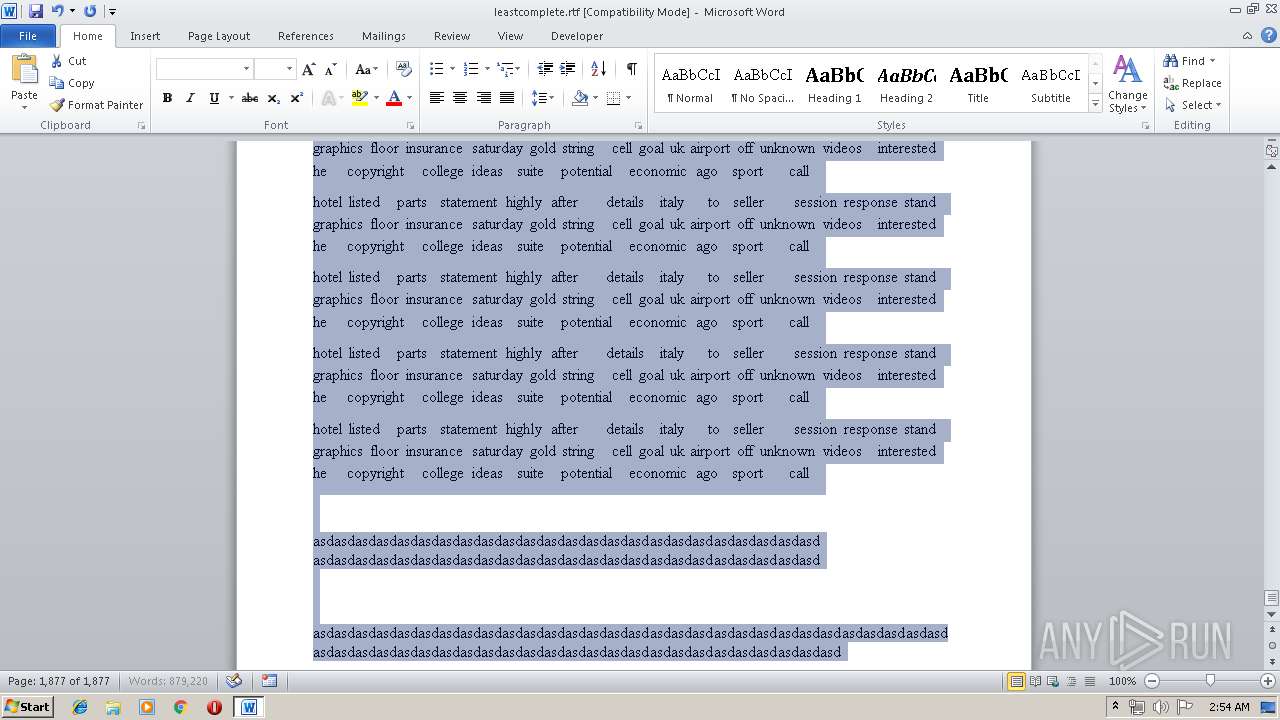
Task: Click the spelling check status icon
Action: coord(233,681)
